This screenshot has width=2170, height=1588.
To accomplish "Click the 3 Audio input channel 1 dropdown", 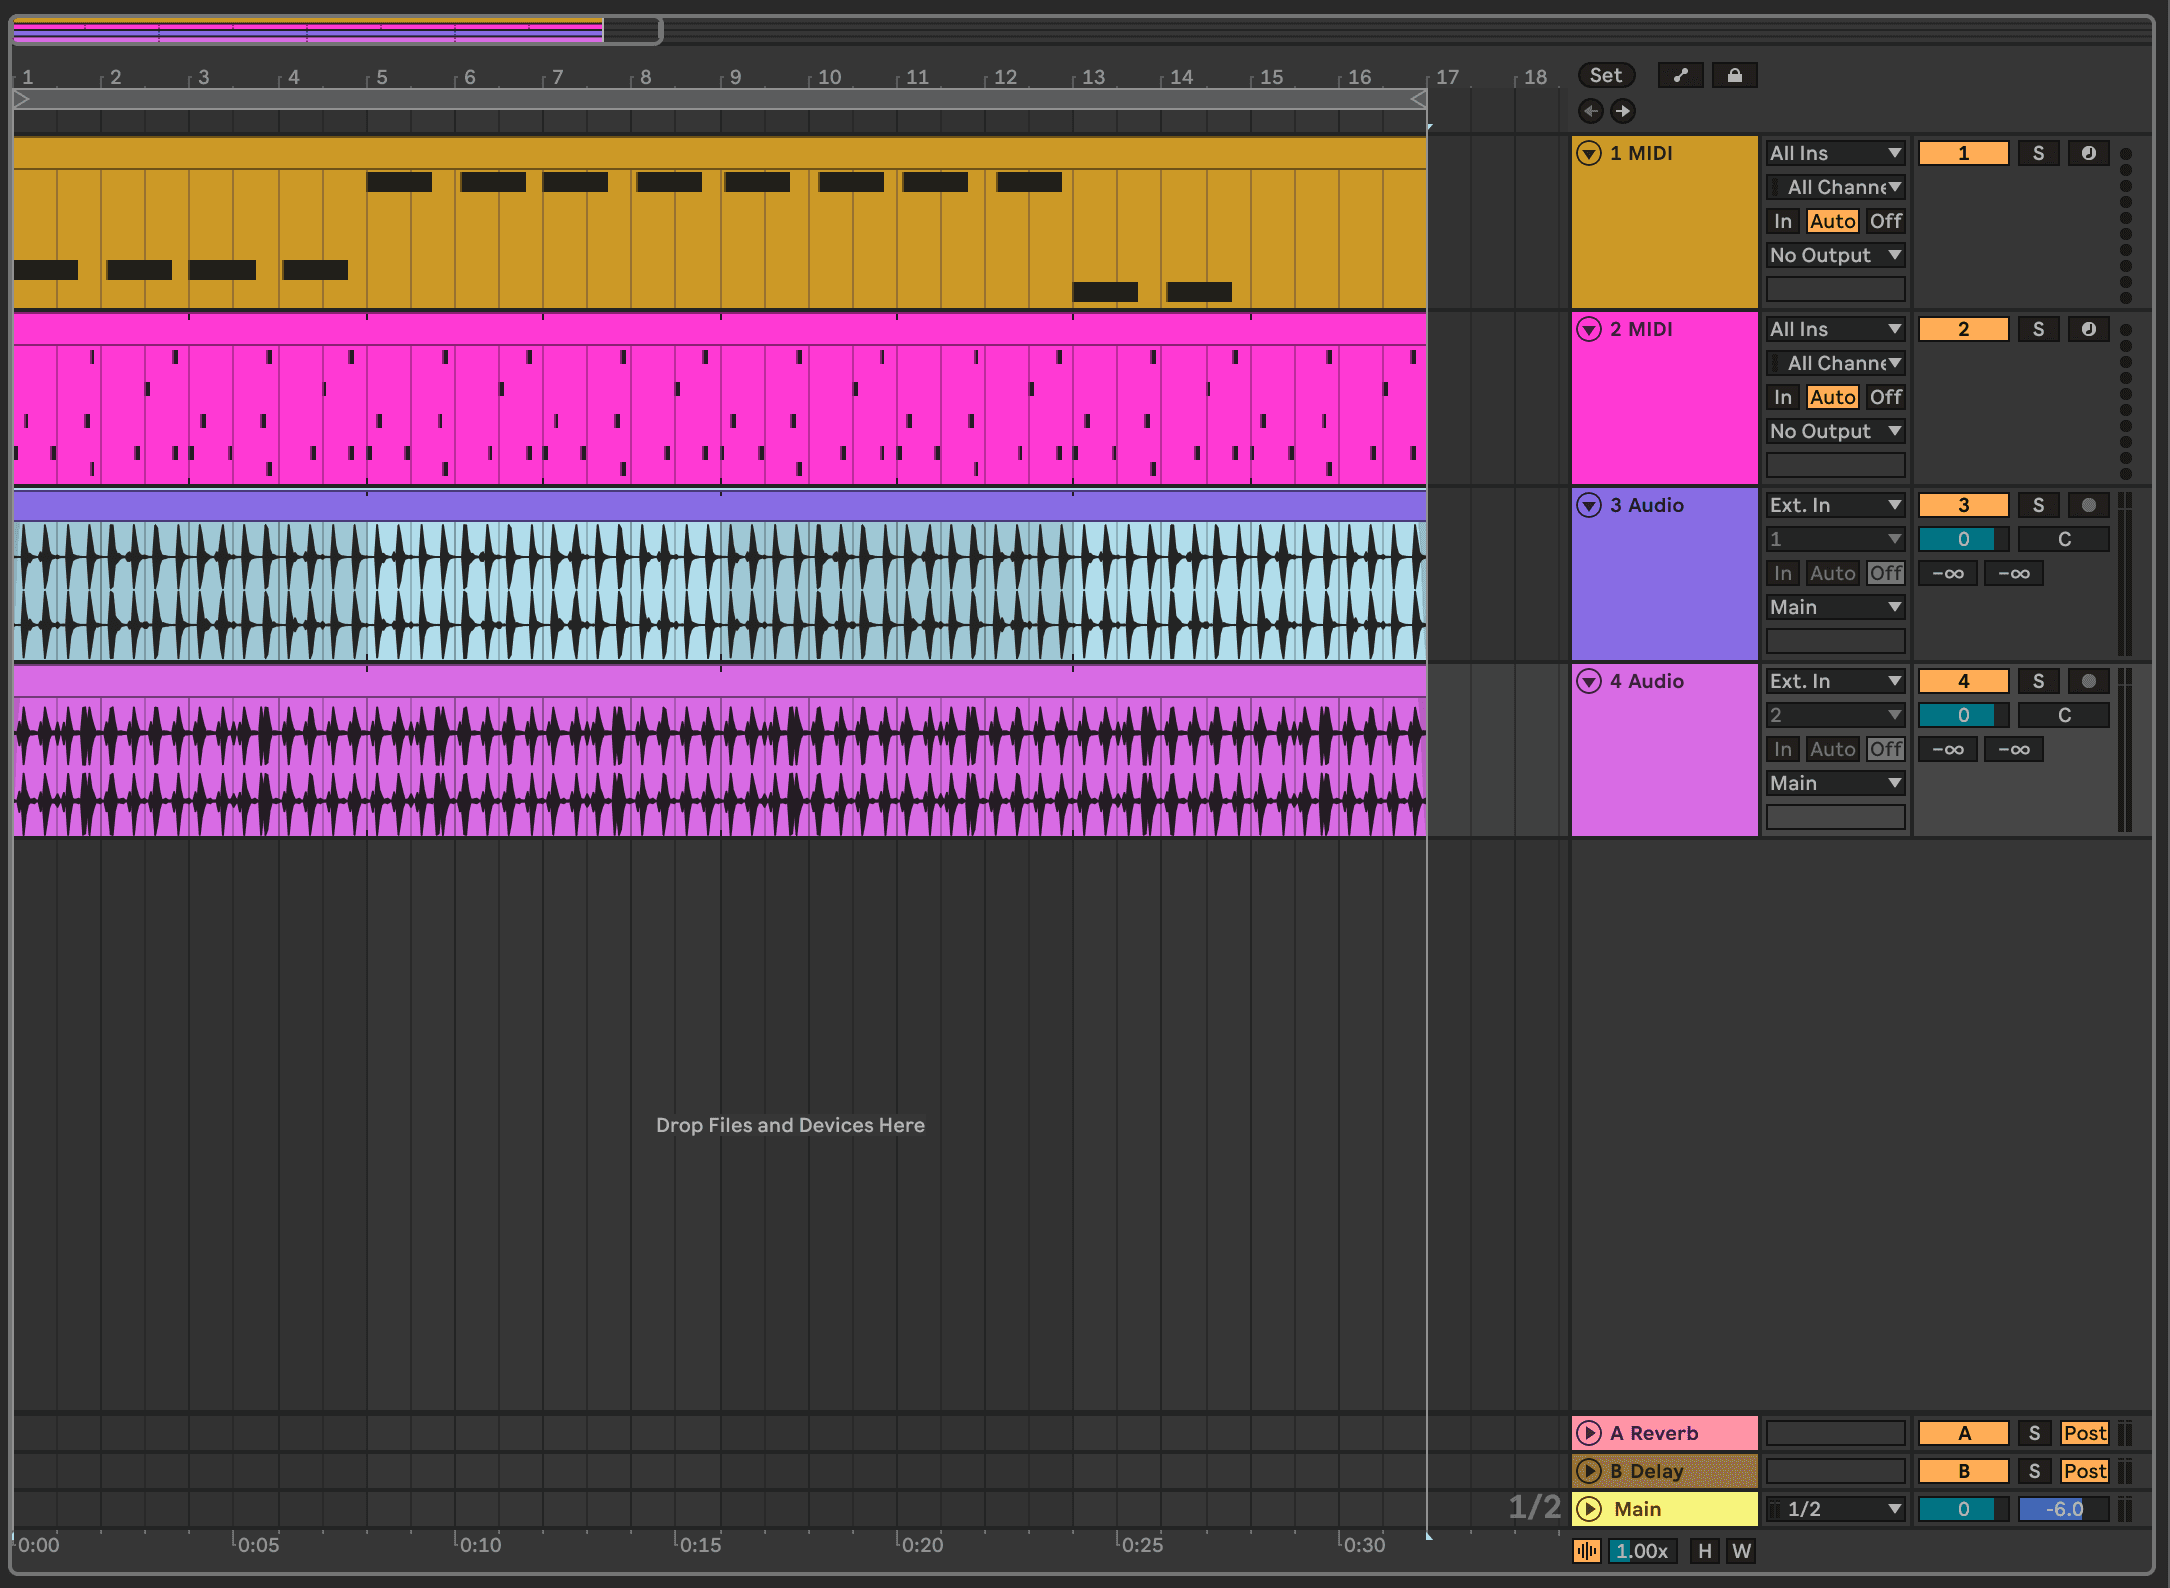I will tap(1835, 539).
